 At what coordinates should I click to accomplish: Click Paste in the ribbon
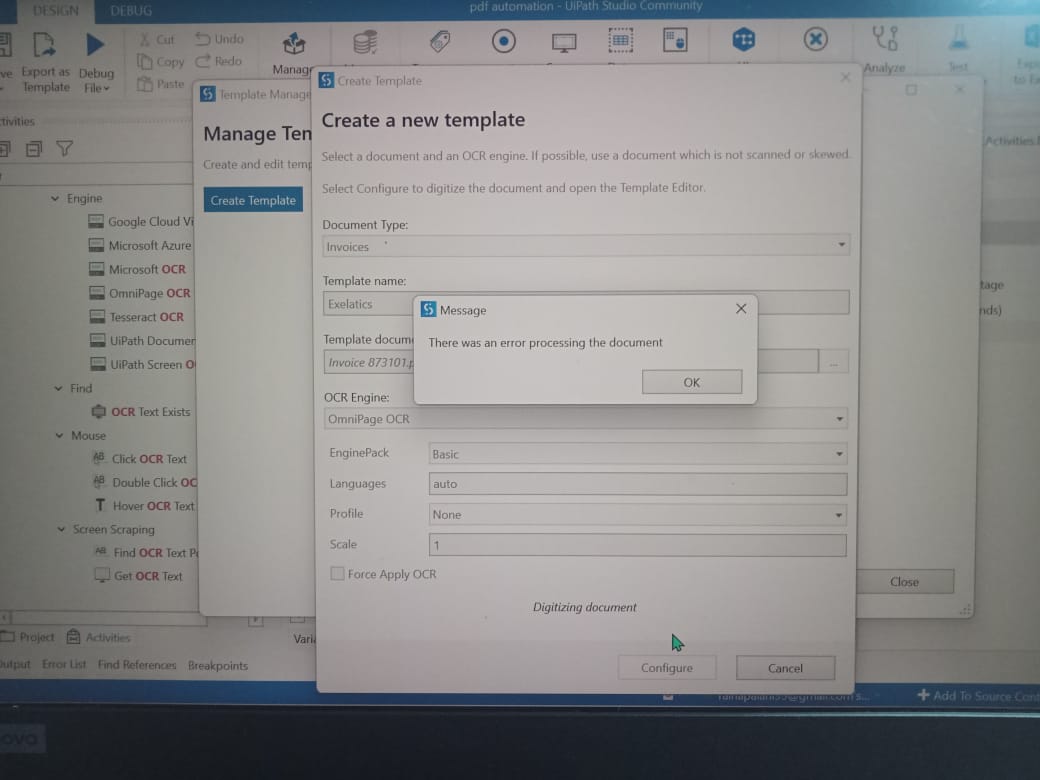coord(161,84)
